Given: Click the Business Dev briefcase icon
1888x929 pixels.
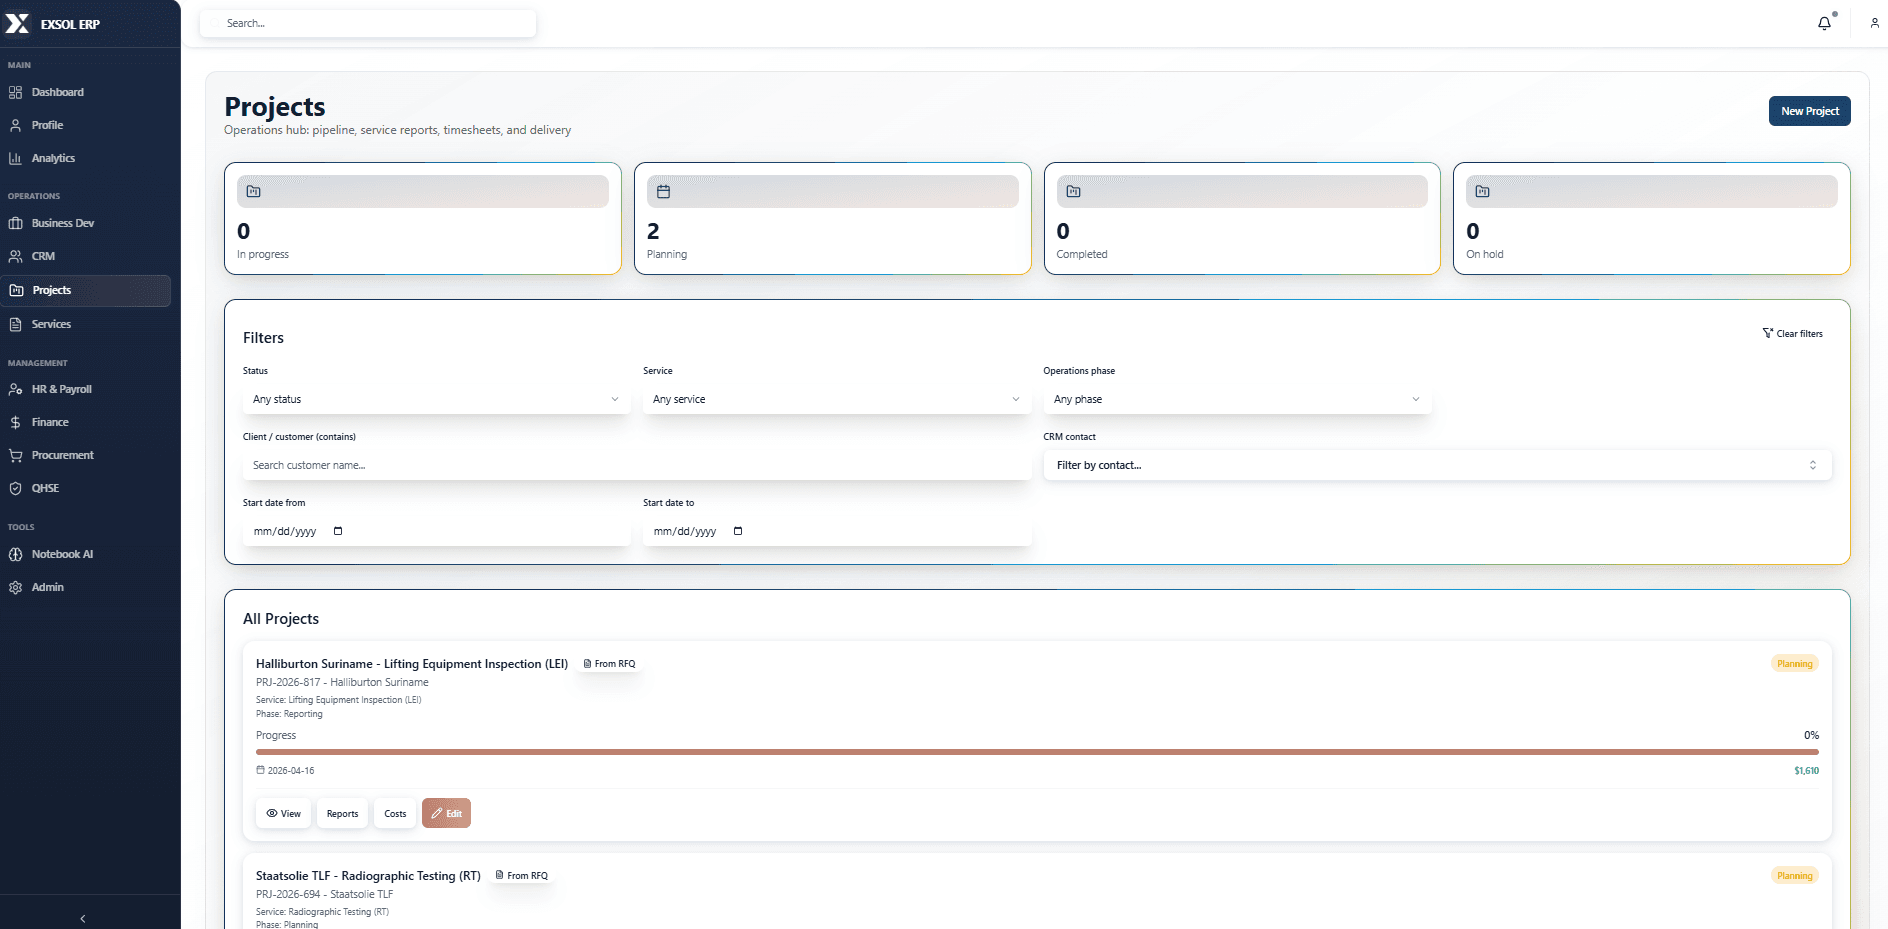Looking at the screenshot, I should [15, 223].
